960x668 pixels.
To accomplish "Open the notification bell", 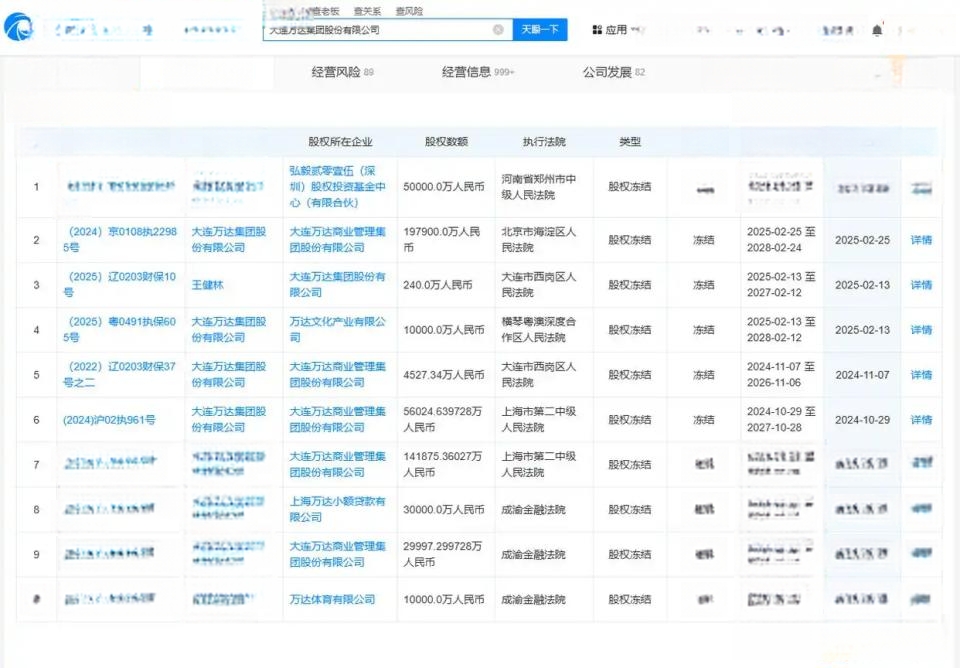I will (877, 30).
